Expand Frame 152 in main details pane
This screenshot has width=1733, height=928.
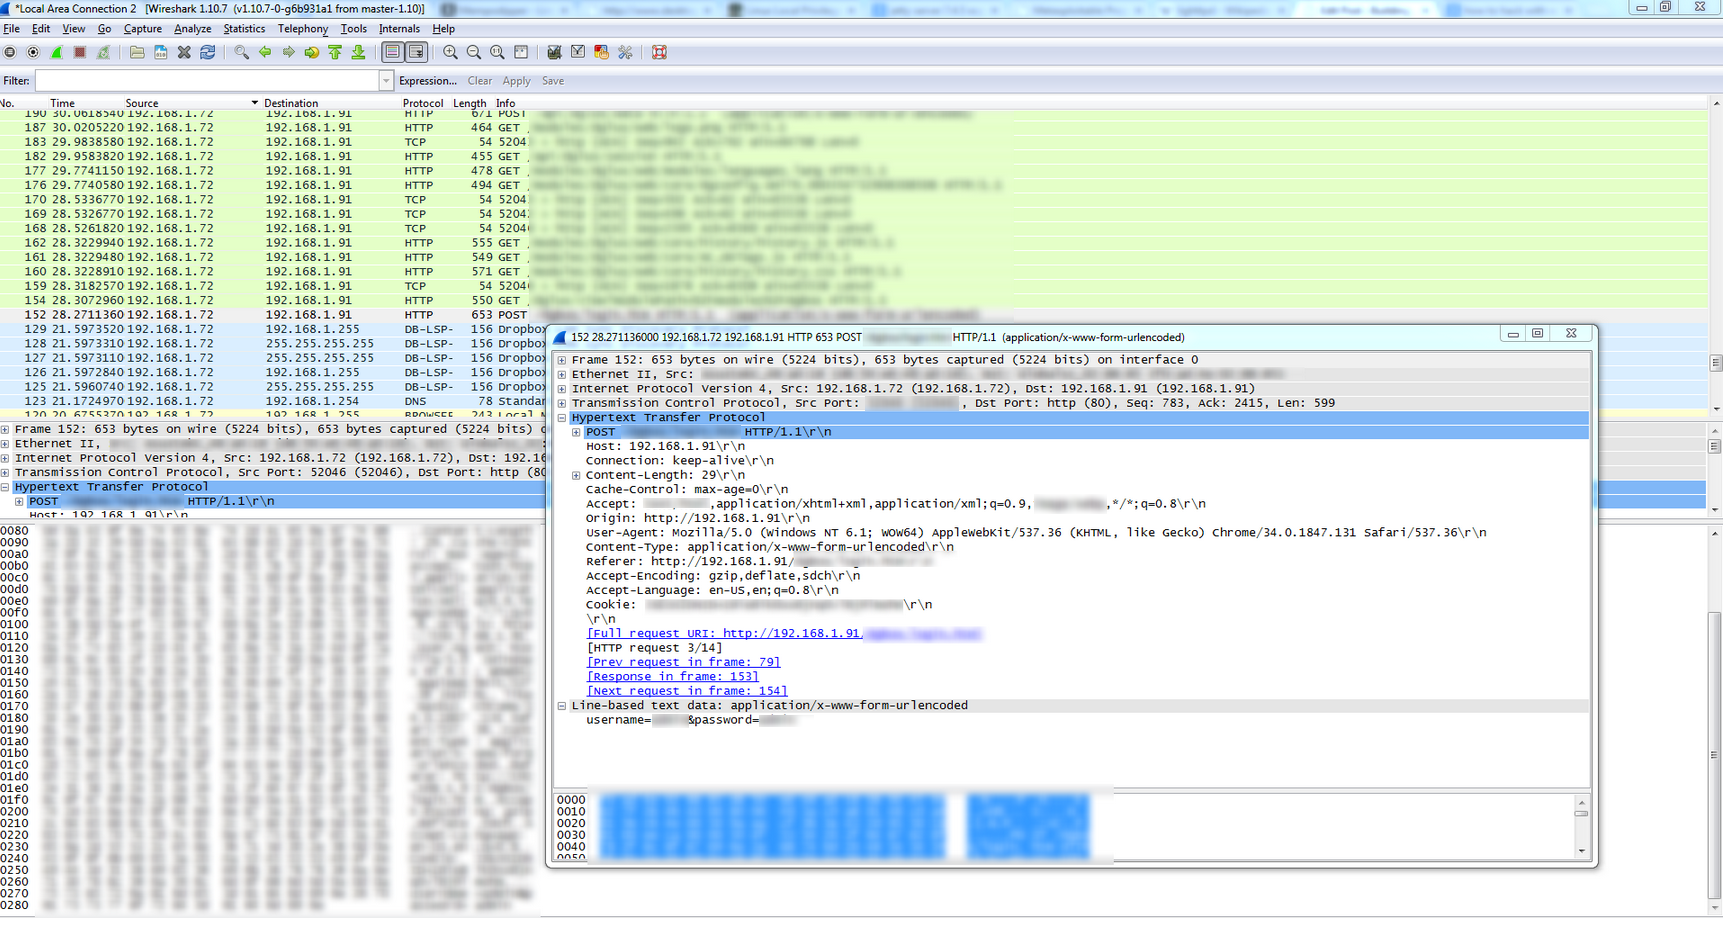(x=5, y=429)
